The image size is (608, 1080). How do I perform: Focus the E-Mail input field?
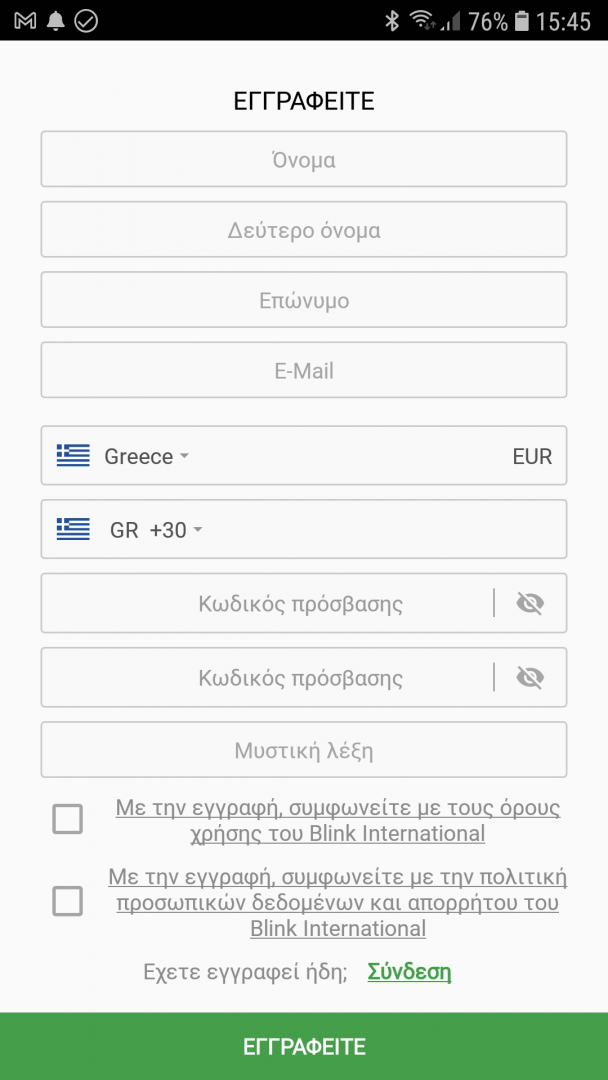pos(304,371)
